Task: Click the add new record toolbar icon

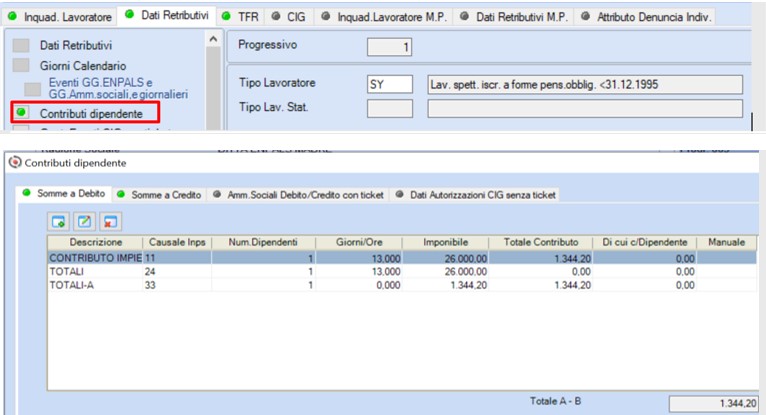Action: 58,222
